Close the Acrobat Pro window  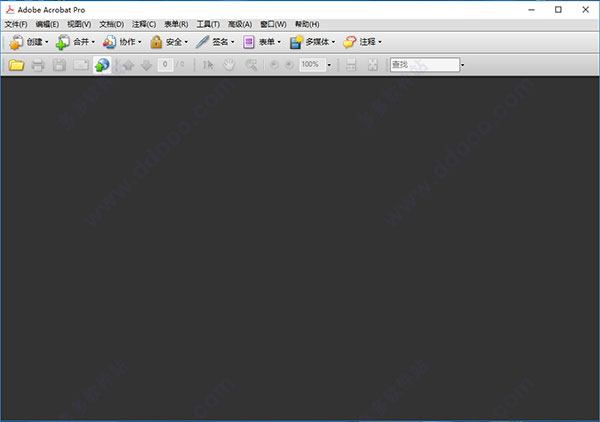click(585, 10)
